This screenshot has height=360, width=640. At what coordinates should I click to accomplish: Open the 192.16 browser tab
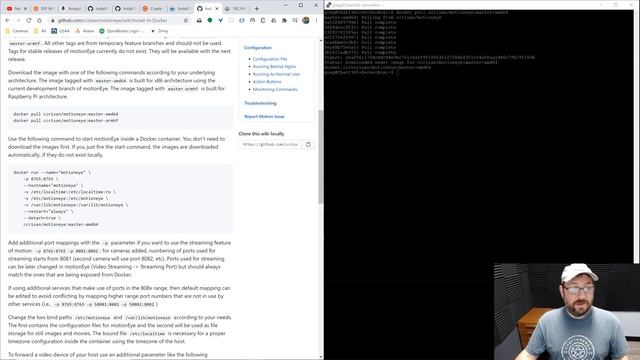point(236,8)
